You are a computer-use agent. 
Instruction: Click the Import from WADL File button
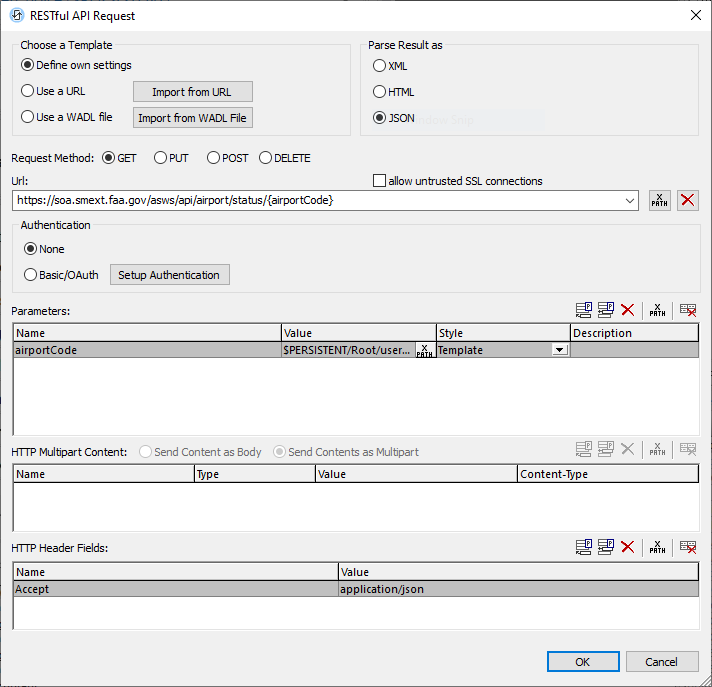[193, 118]
